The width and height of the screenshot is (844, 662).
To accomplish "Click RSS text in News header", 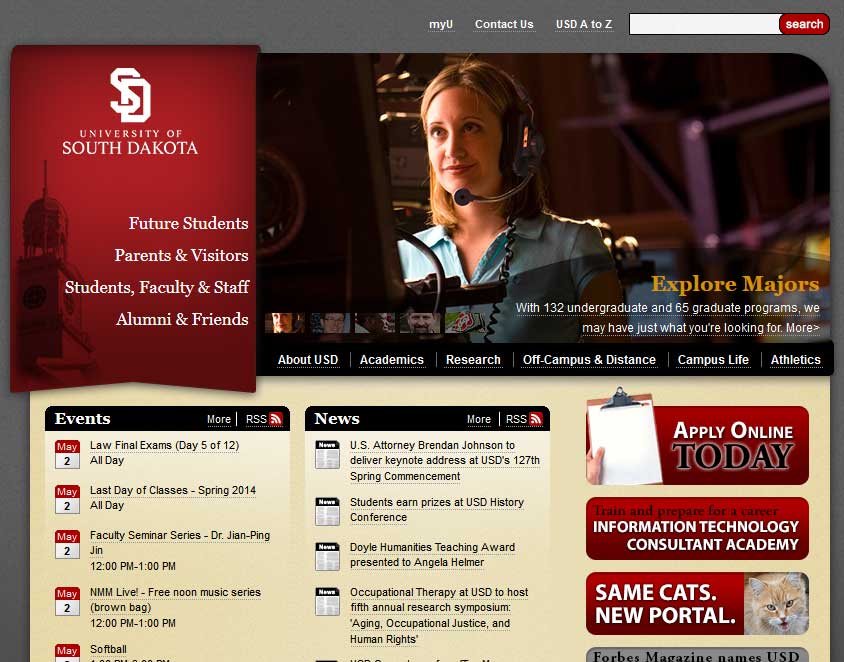I will pos(516,419).
